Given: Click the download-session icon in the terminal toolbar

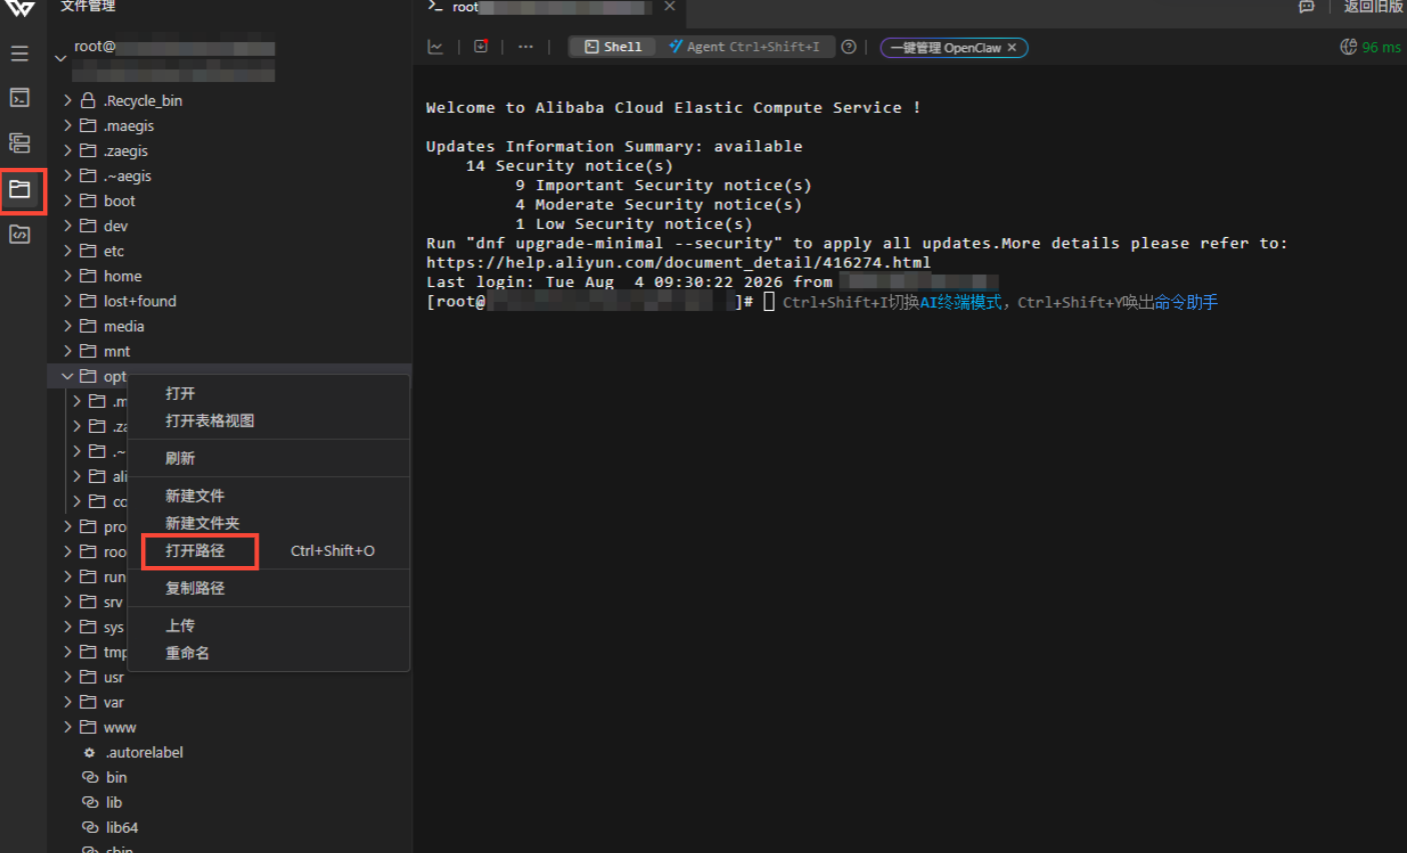Looking at the screenshot, I should (x=481, y=47).
